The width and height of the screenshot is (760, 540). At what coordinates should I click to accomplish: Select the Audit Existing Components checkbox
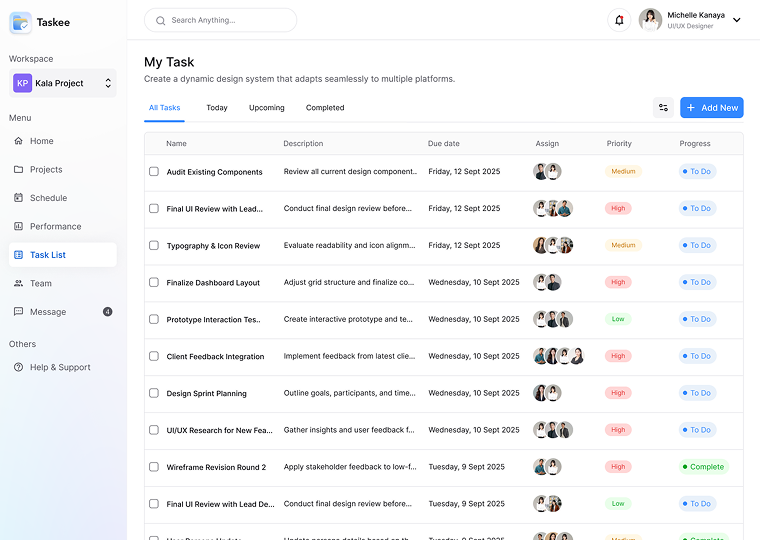154,172
